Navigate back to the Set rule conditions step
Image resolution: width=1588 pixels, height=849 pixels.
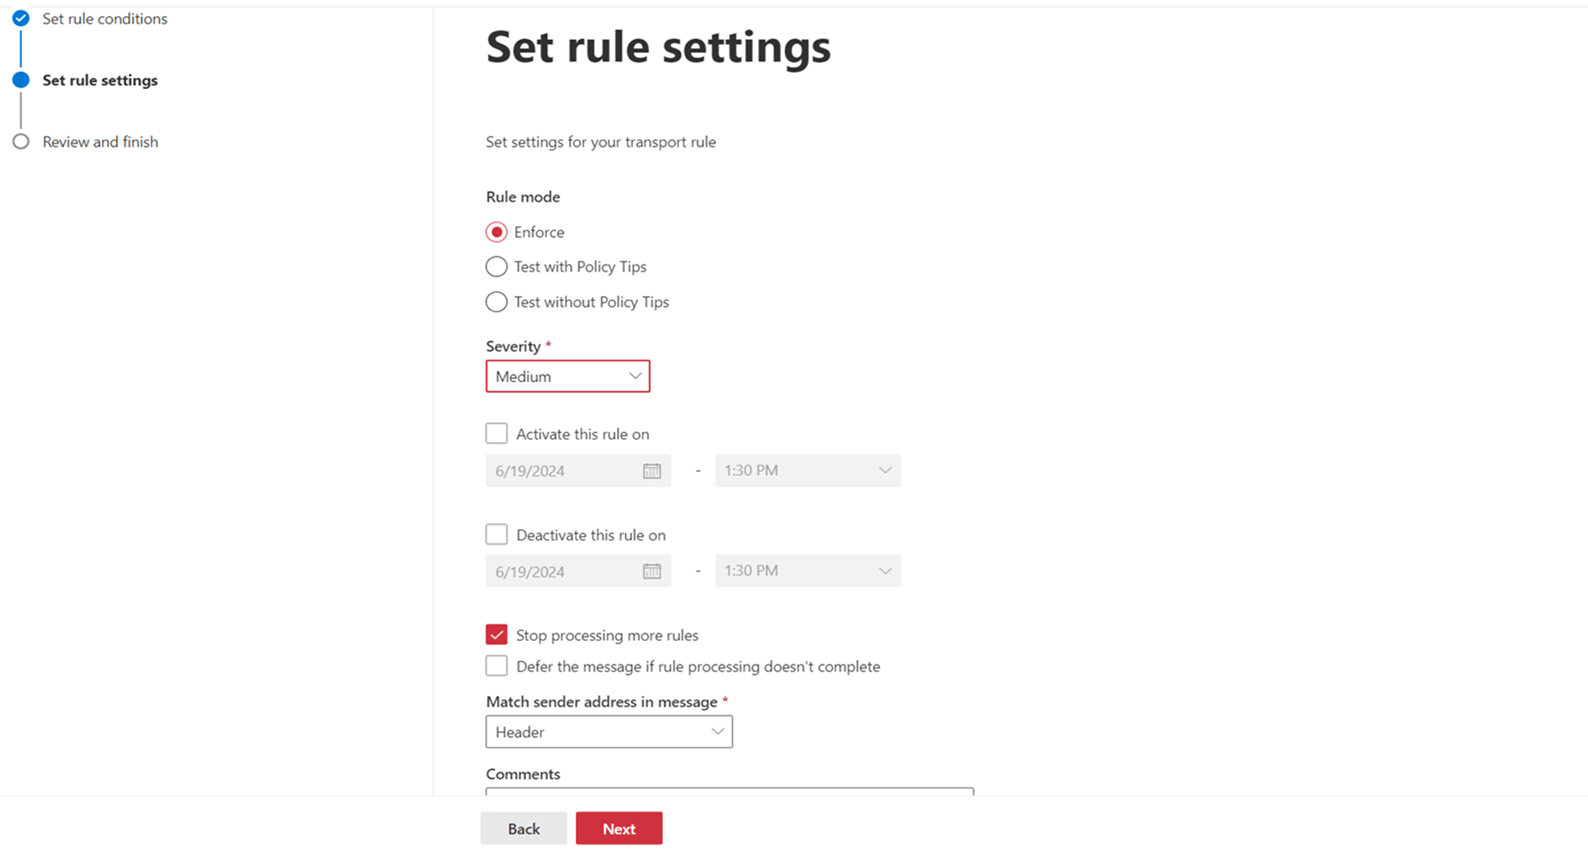click(x=103, y=18)
